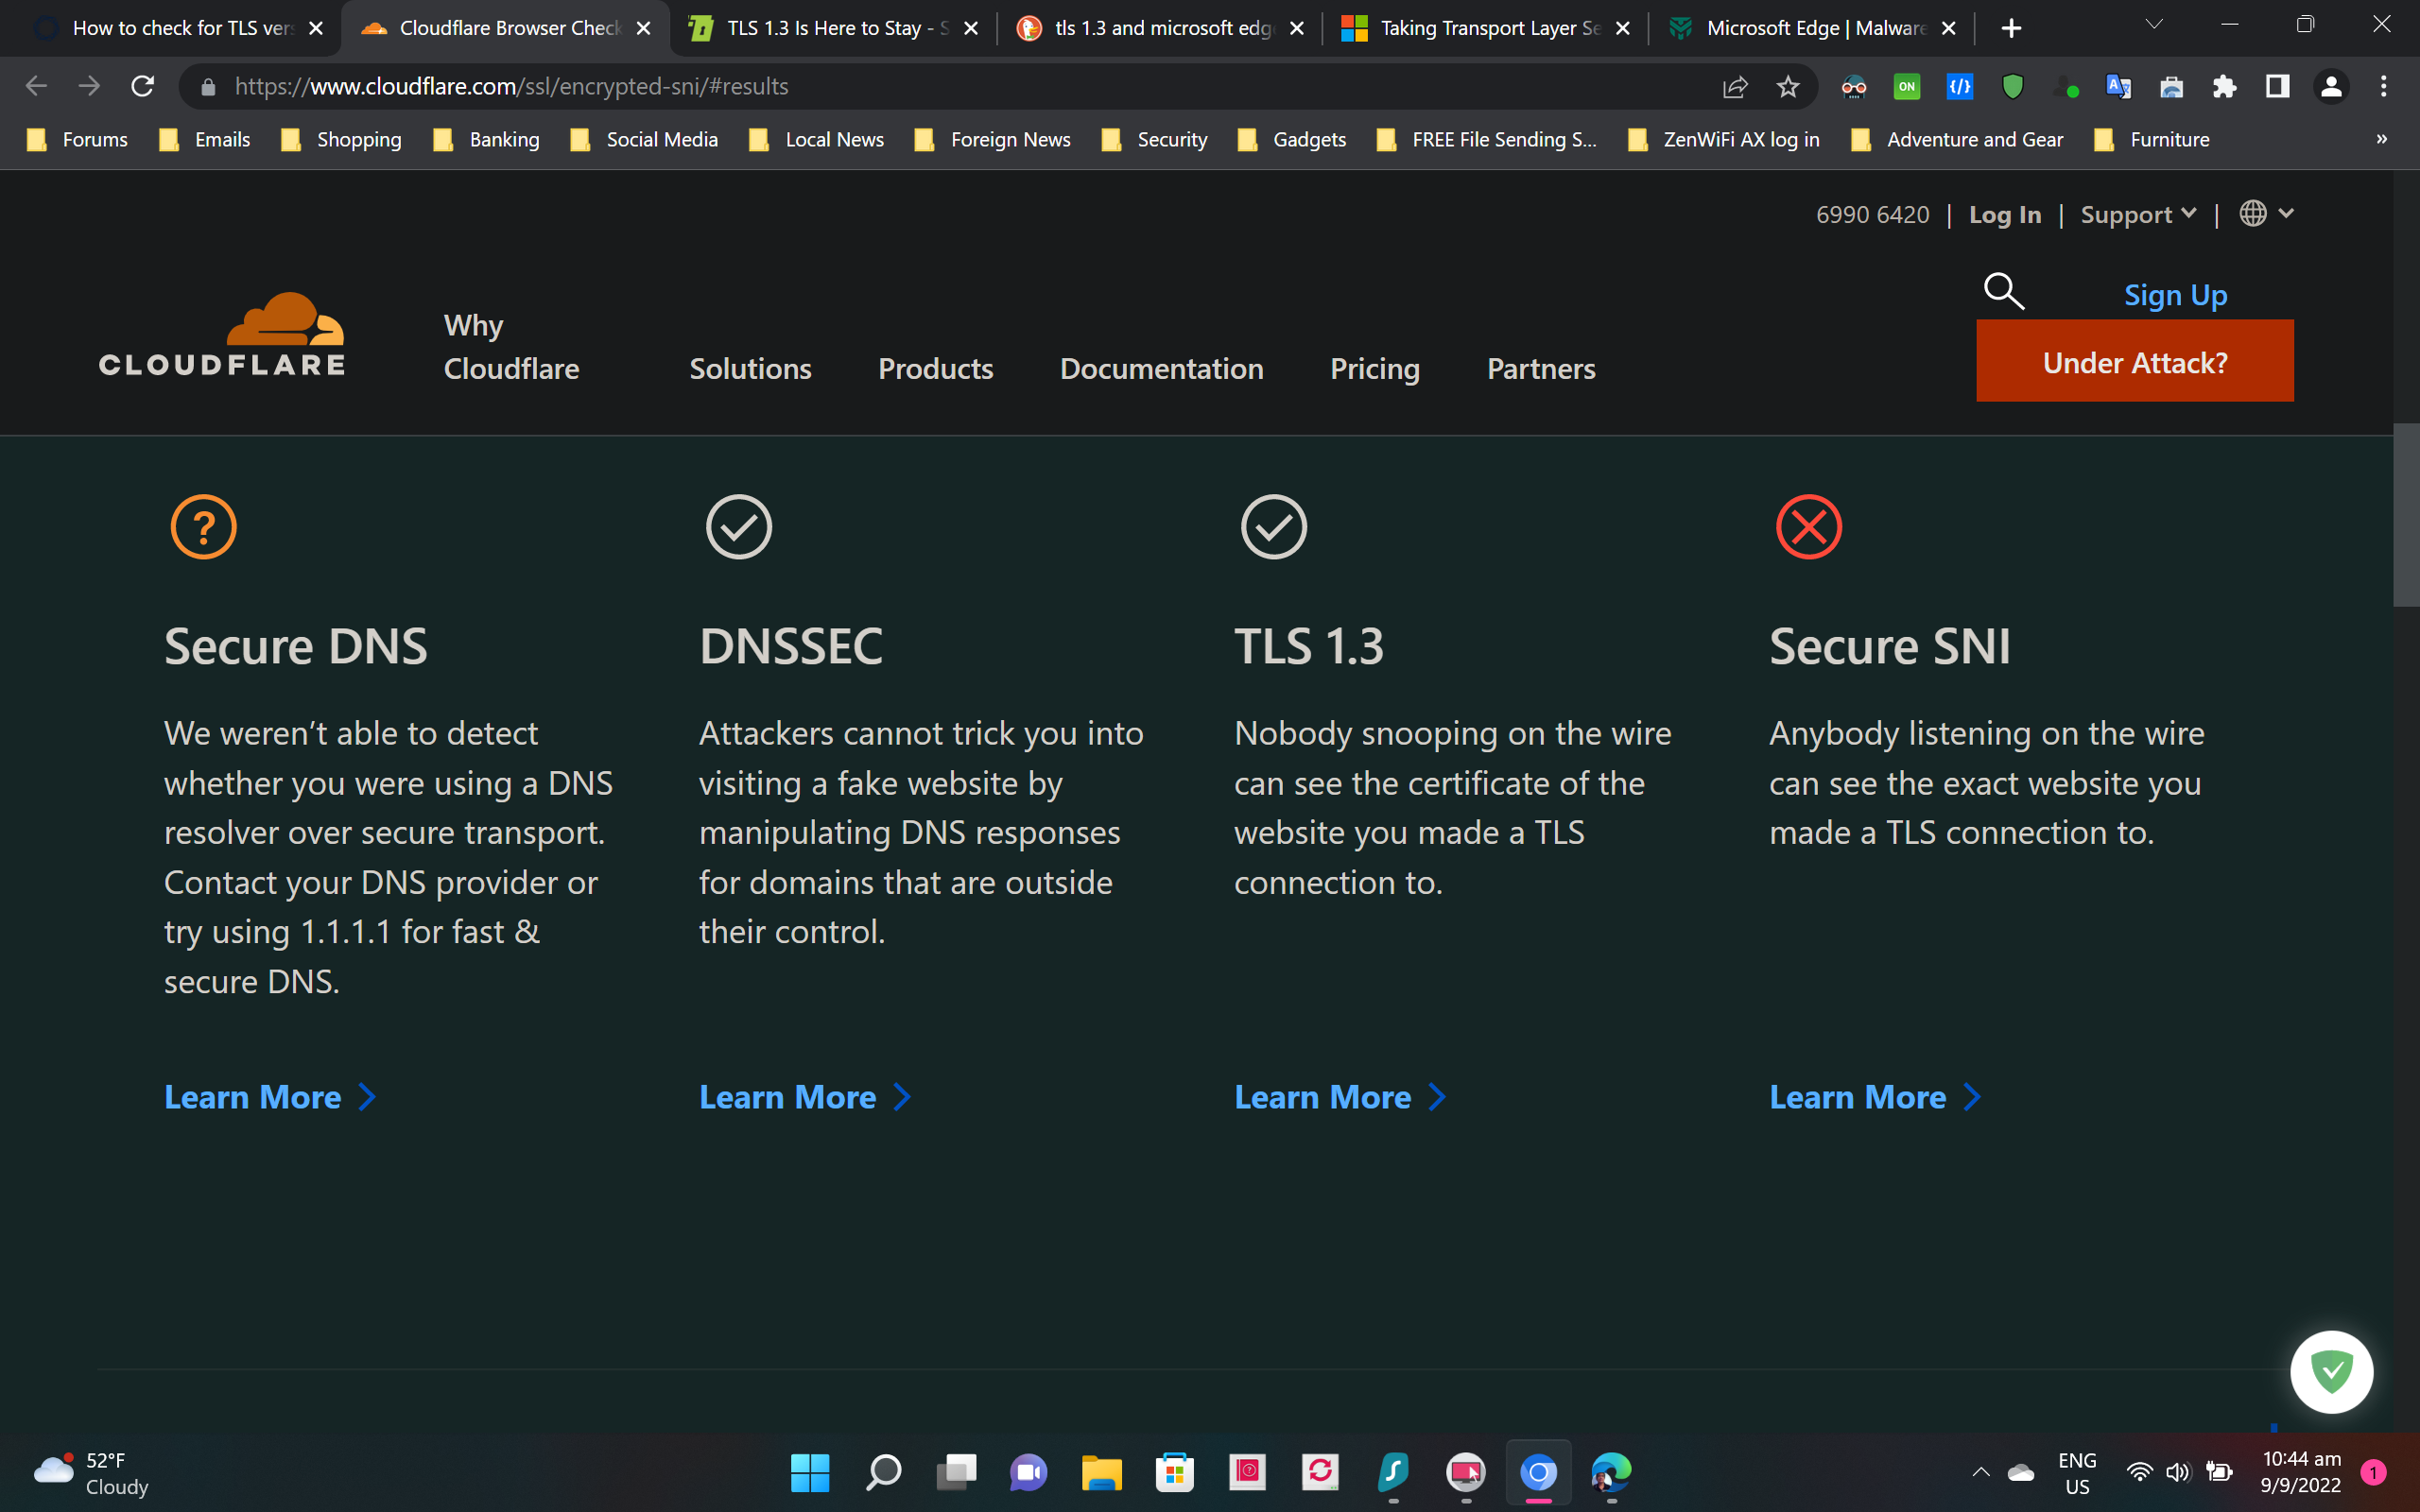Viewport: 2420px width, 1512px height.
Task: Open the Products navigation menu
Action: click(x=935, y=368)
